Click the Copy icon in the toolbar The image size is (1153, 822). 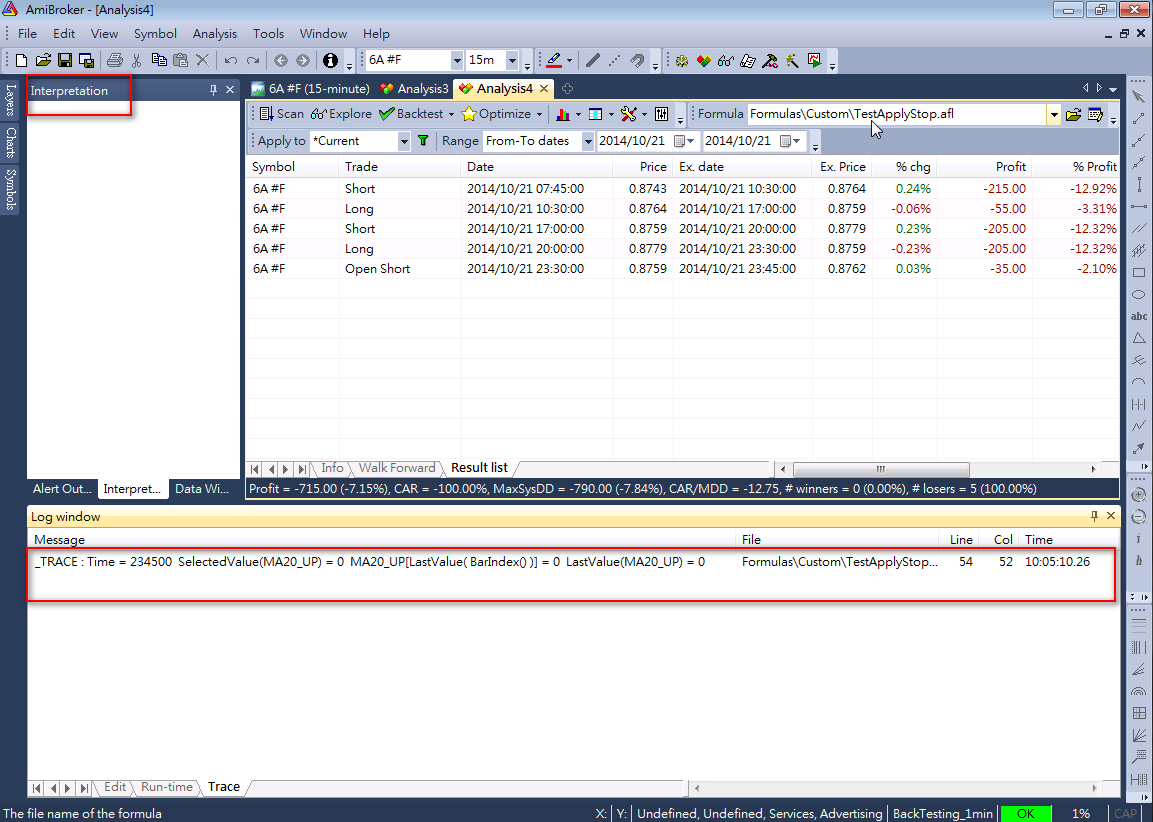pos(159,60)
